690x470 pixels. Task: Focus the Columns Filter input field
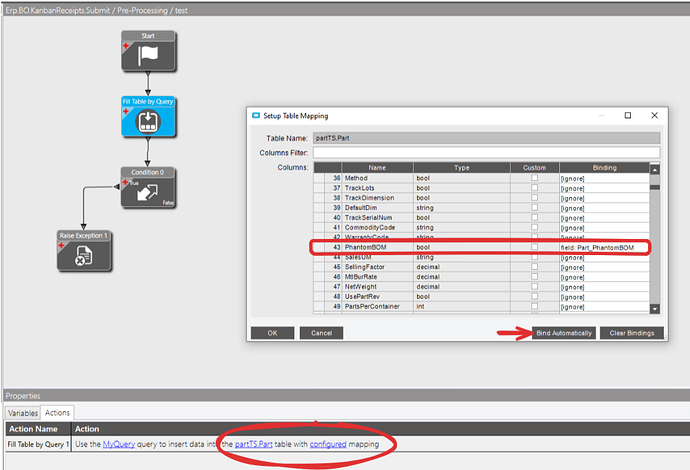pyautogui.click(x=486, y=153)
